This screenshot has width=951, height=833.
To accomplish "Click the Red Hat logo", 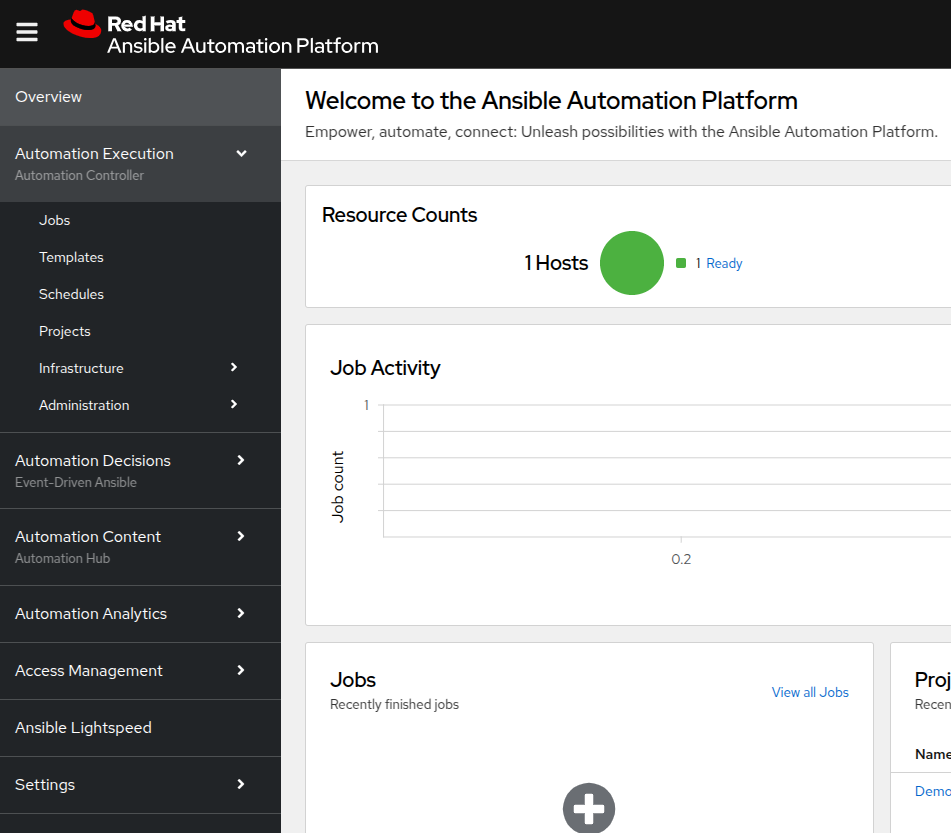I will point(83,26).
